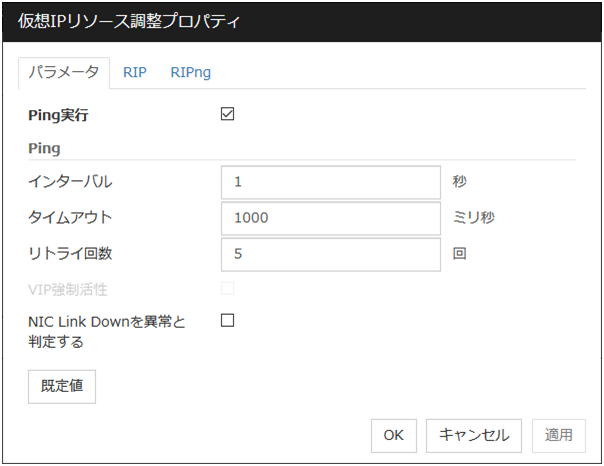Click the キャンセル button
This screenshot has width=604, height=466.
coord(474,435)
